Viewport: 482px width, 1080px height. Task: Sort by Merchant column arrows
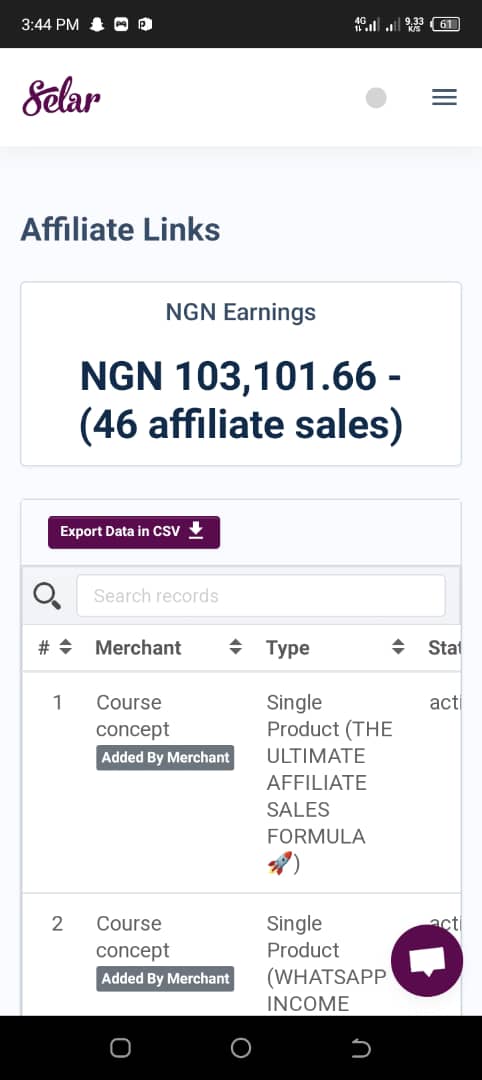point(235,647)
